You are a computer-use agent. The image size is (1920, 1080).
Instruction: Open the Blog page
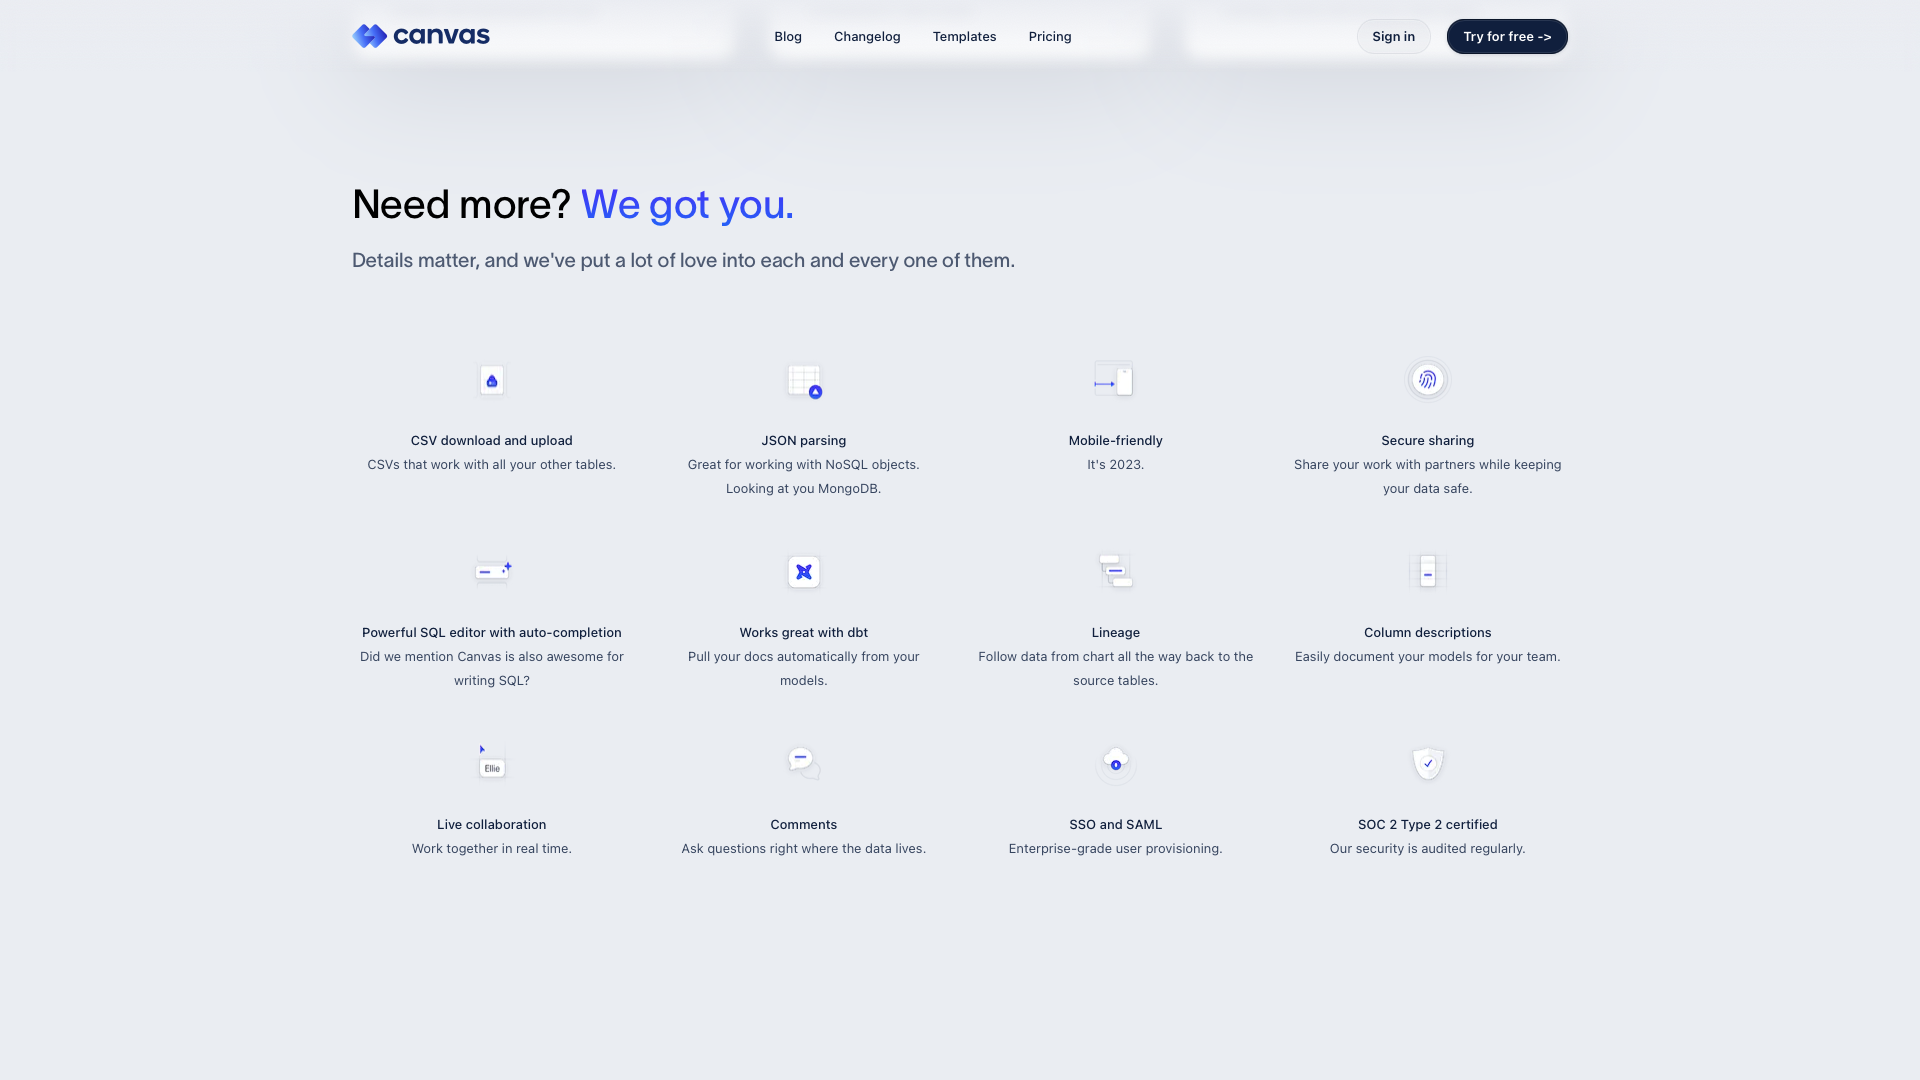point(788,36)
